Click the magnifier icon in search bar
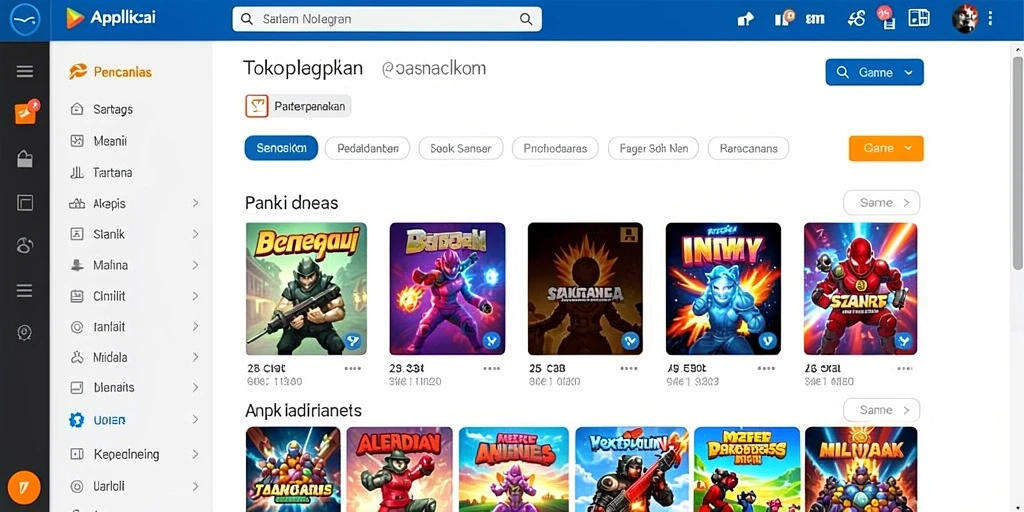Viewport: 1024px width, 512px height. coord(526,20)
